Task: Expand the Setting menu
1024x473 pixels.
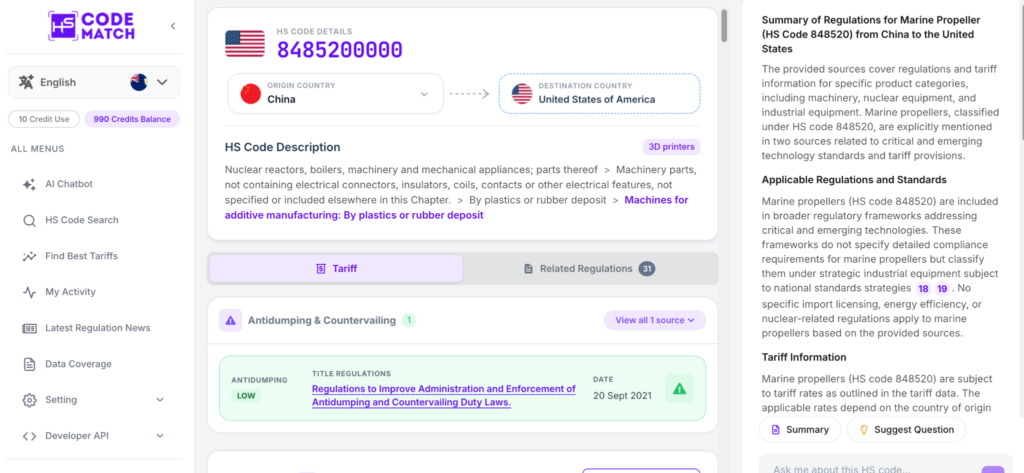Action: (94, 400)
